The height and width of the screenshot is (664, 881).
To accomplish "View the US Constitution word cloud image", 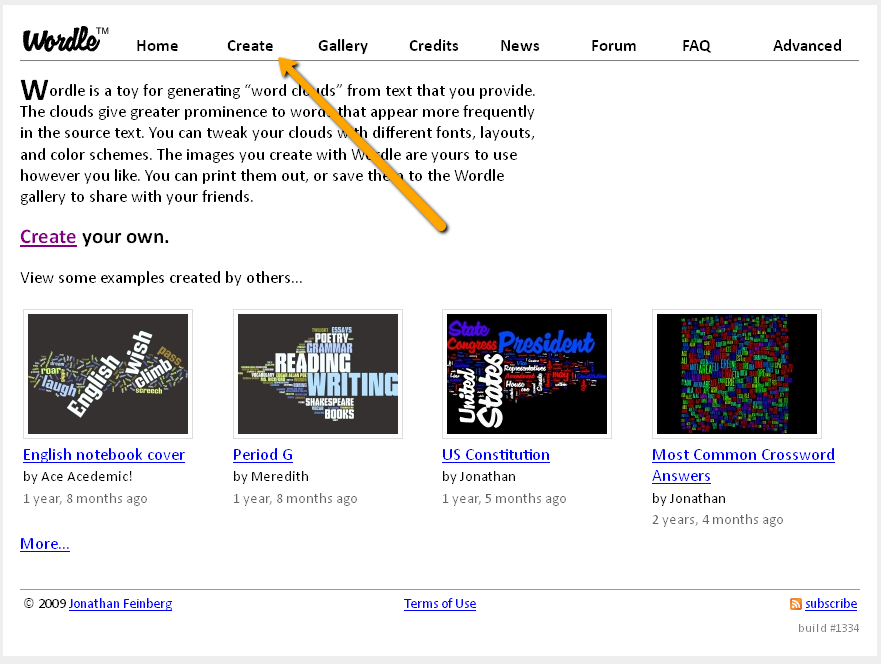I will 527,374.
